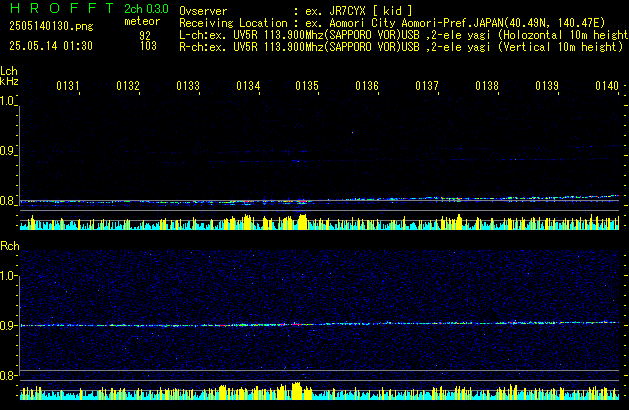This screenshot has width=629, height=410.
Task: Click the HROFFT title text
Action: tap(62, 8)
